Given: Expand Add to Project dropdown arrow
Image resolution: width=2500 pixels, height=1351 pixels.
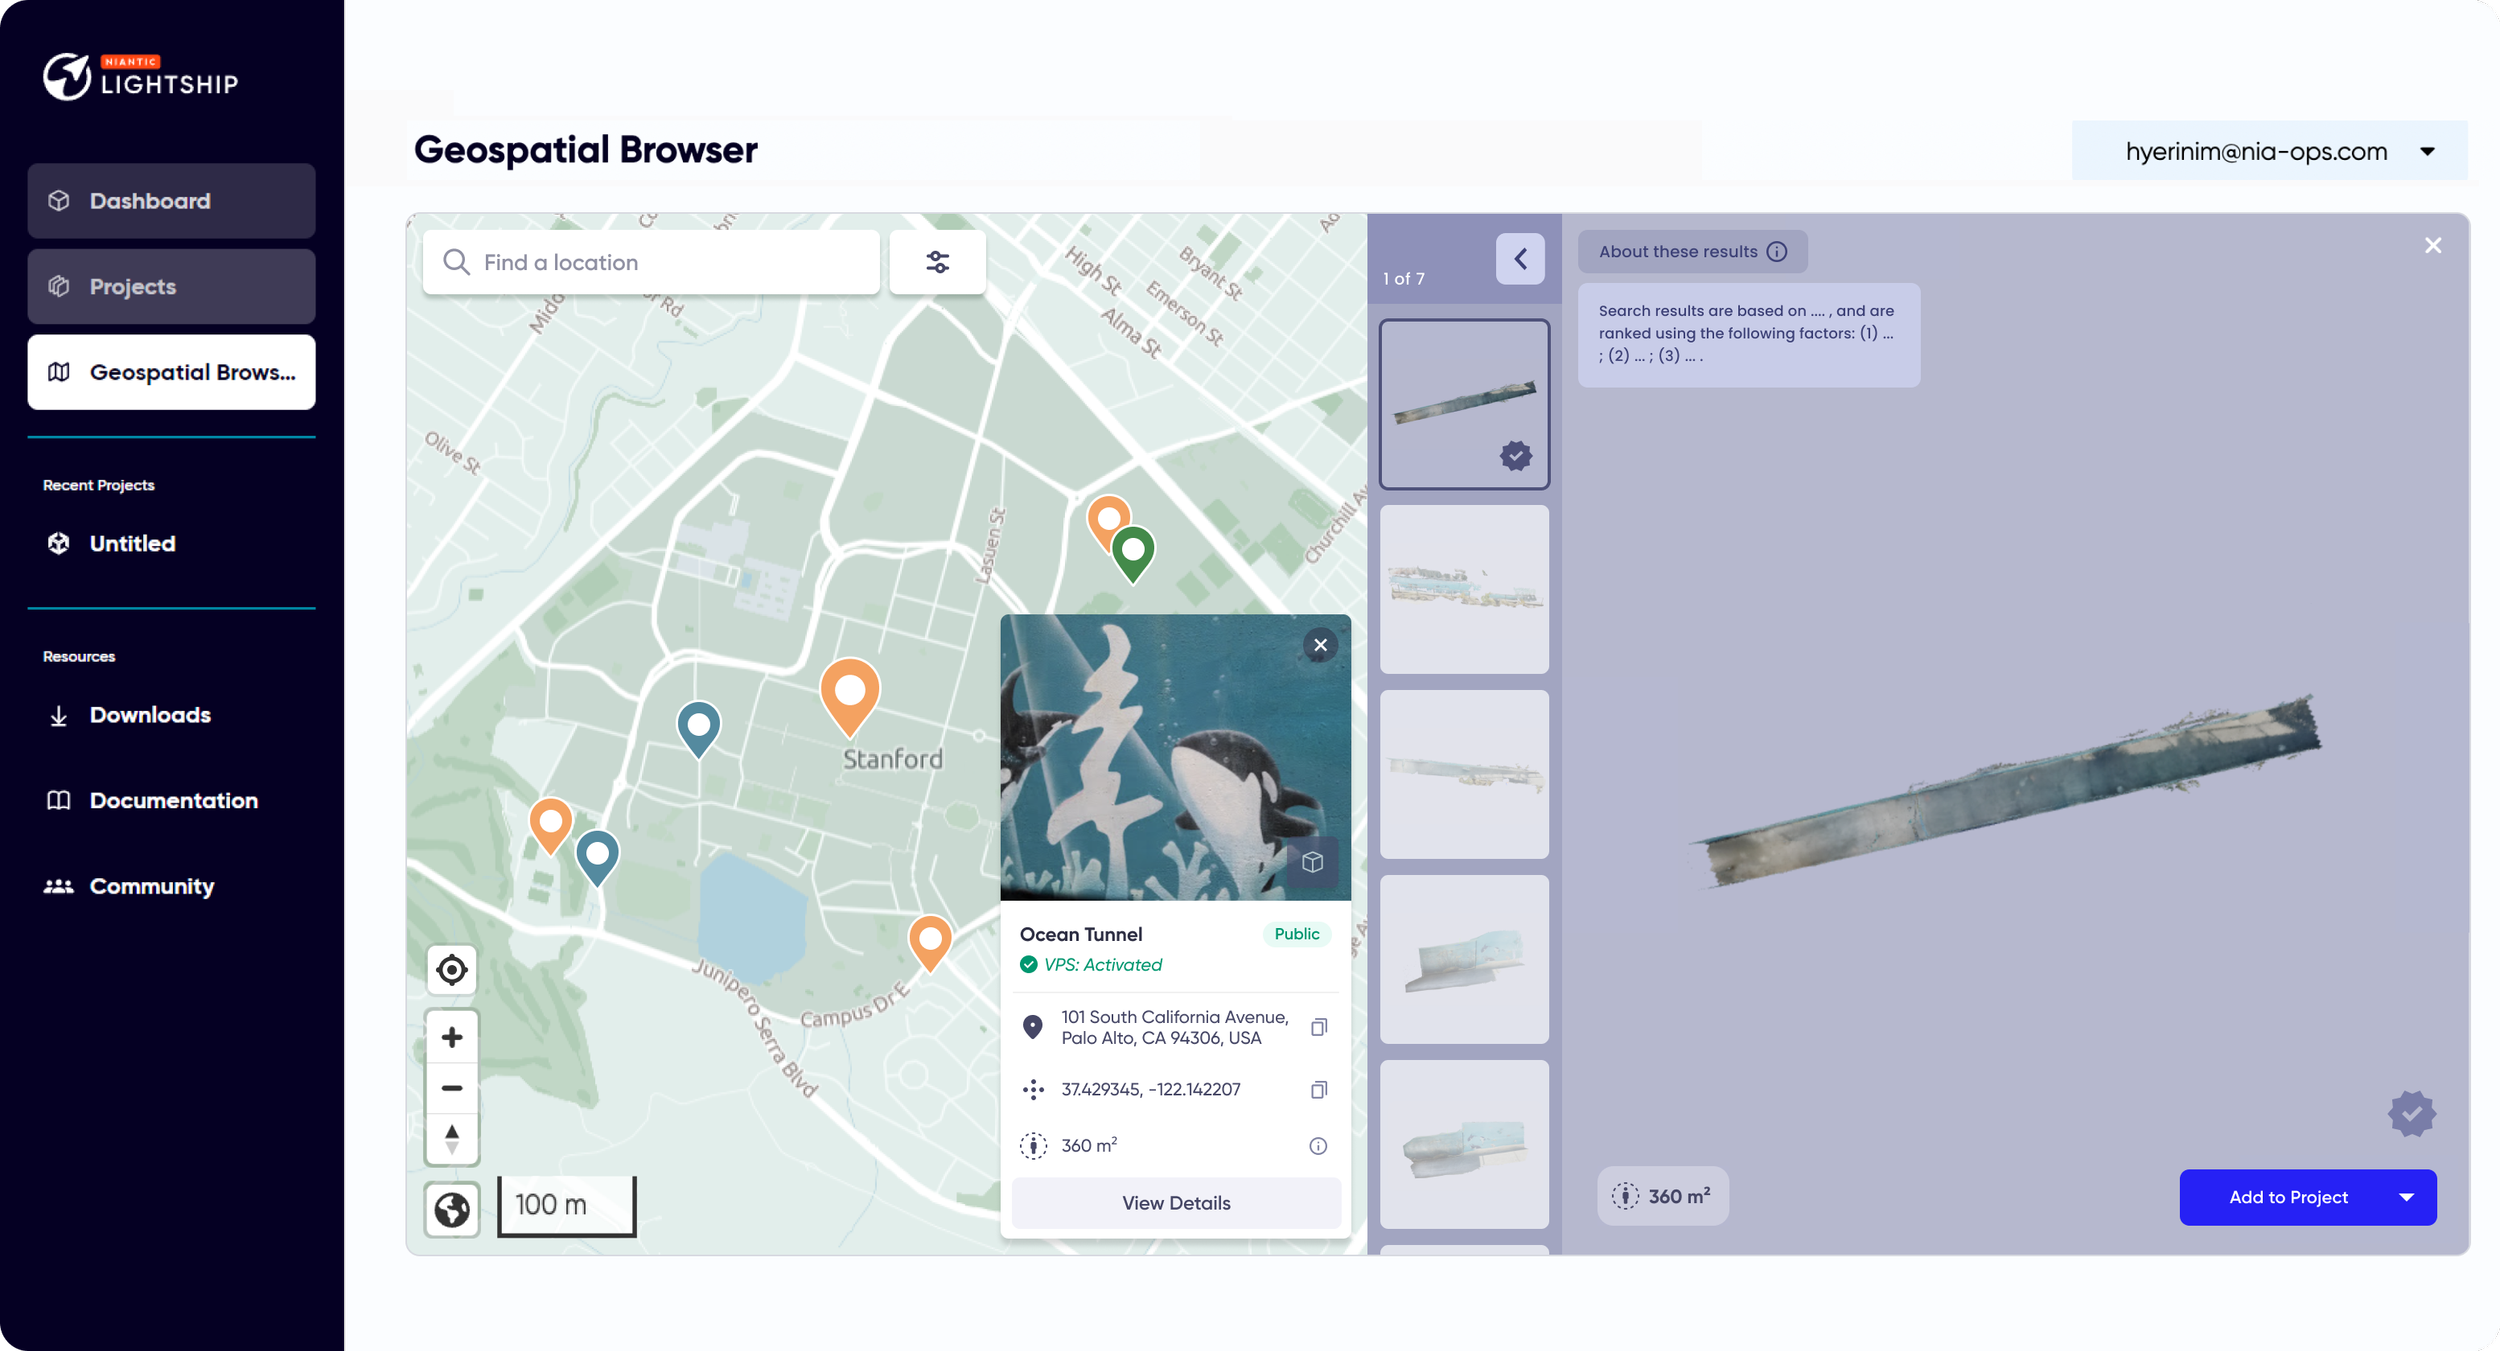Looking at the screenshot, I should click(2406, 1197).
